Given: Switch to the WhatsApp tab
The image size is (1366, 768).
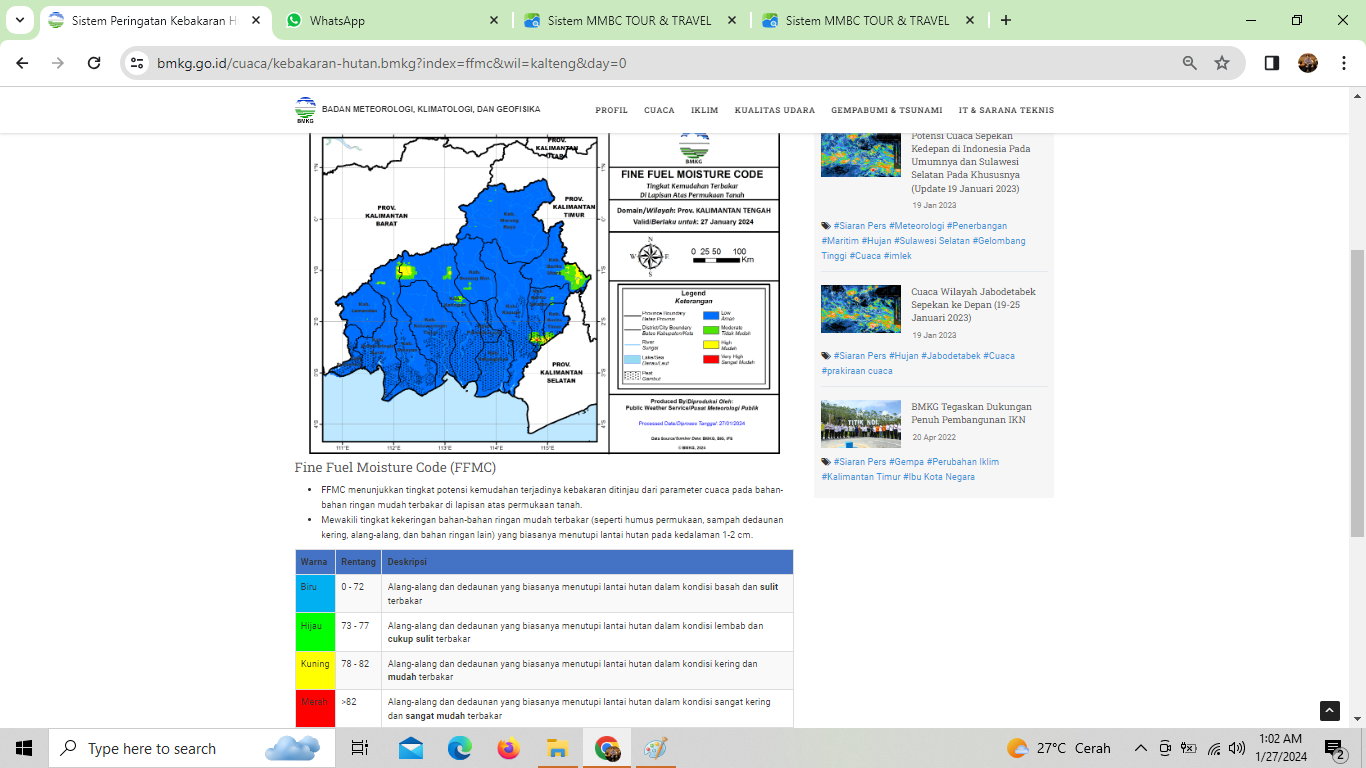Looking at the screenshot, I should tap(380, 20).
